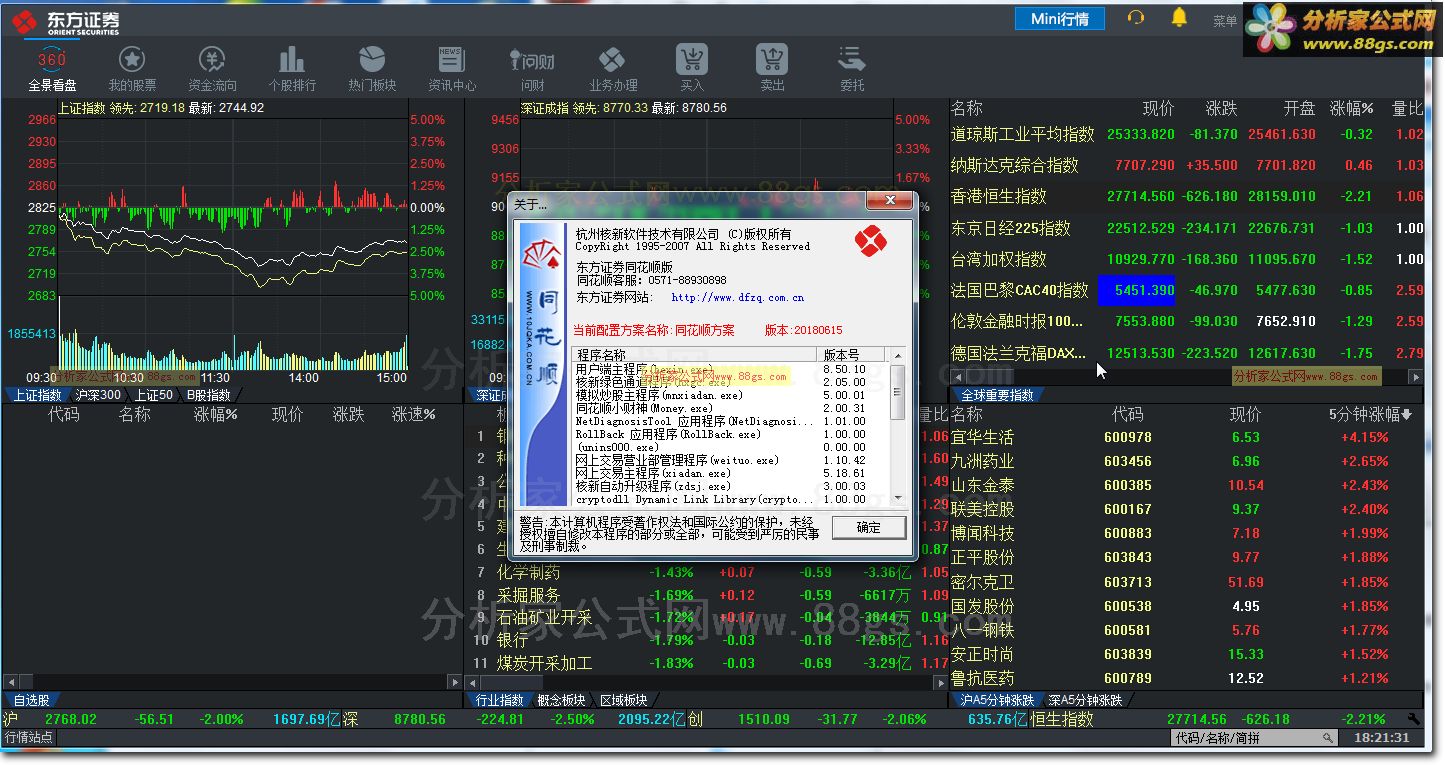Screen dimensions: 1445x765
Task: Click the wrench settings icon in status bar
Action: [x=1413, y=719]
